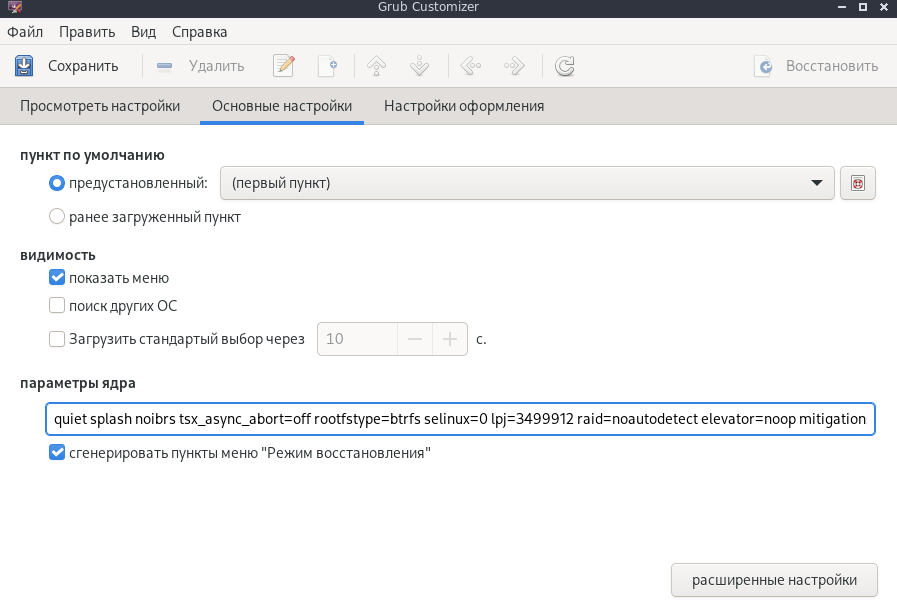Minimize the Grub Customizer window
This screenshot has height=616, width=897.
[842, 7]
